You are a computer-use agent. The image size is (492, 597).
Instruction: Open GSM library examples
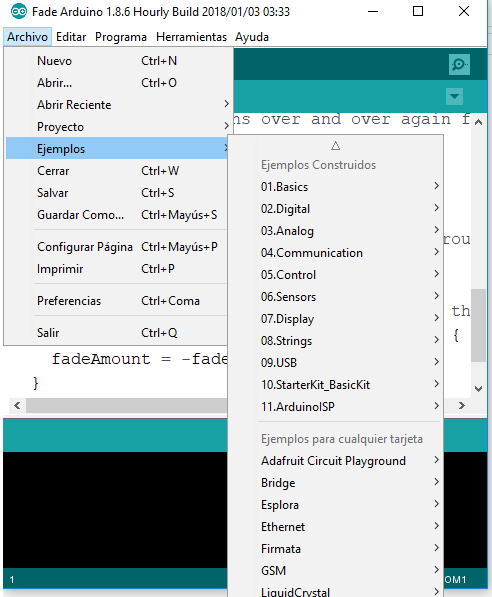coord(336,571)
